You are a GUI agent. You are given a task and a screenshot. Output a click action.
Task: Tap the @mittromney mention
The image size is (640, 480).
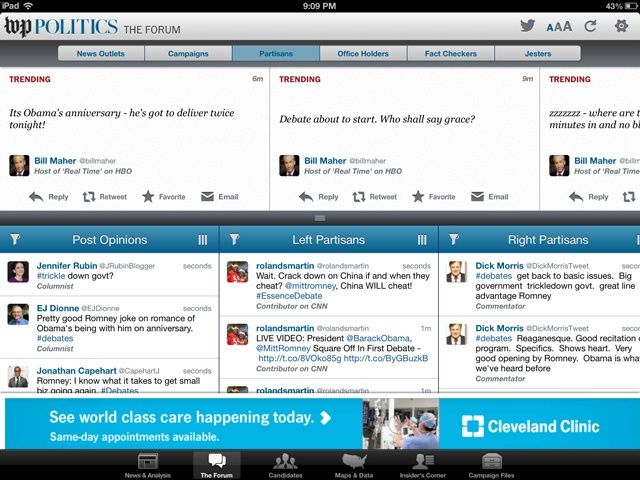pos(310,286)
